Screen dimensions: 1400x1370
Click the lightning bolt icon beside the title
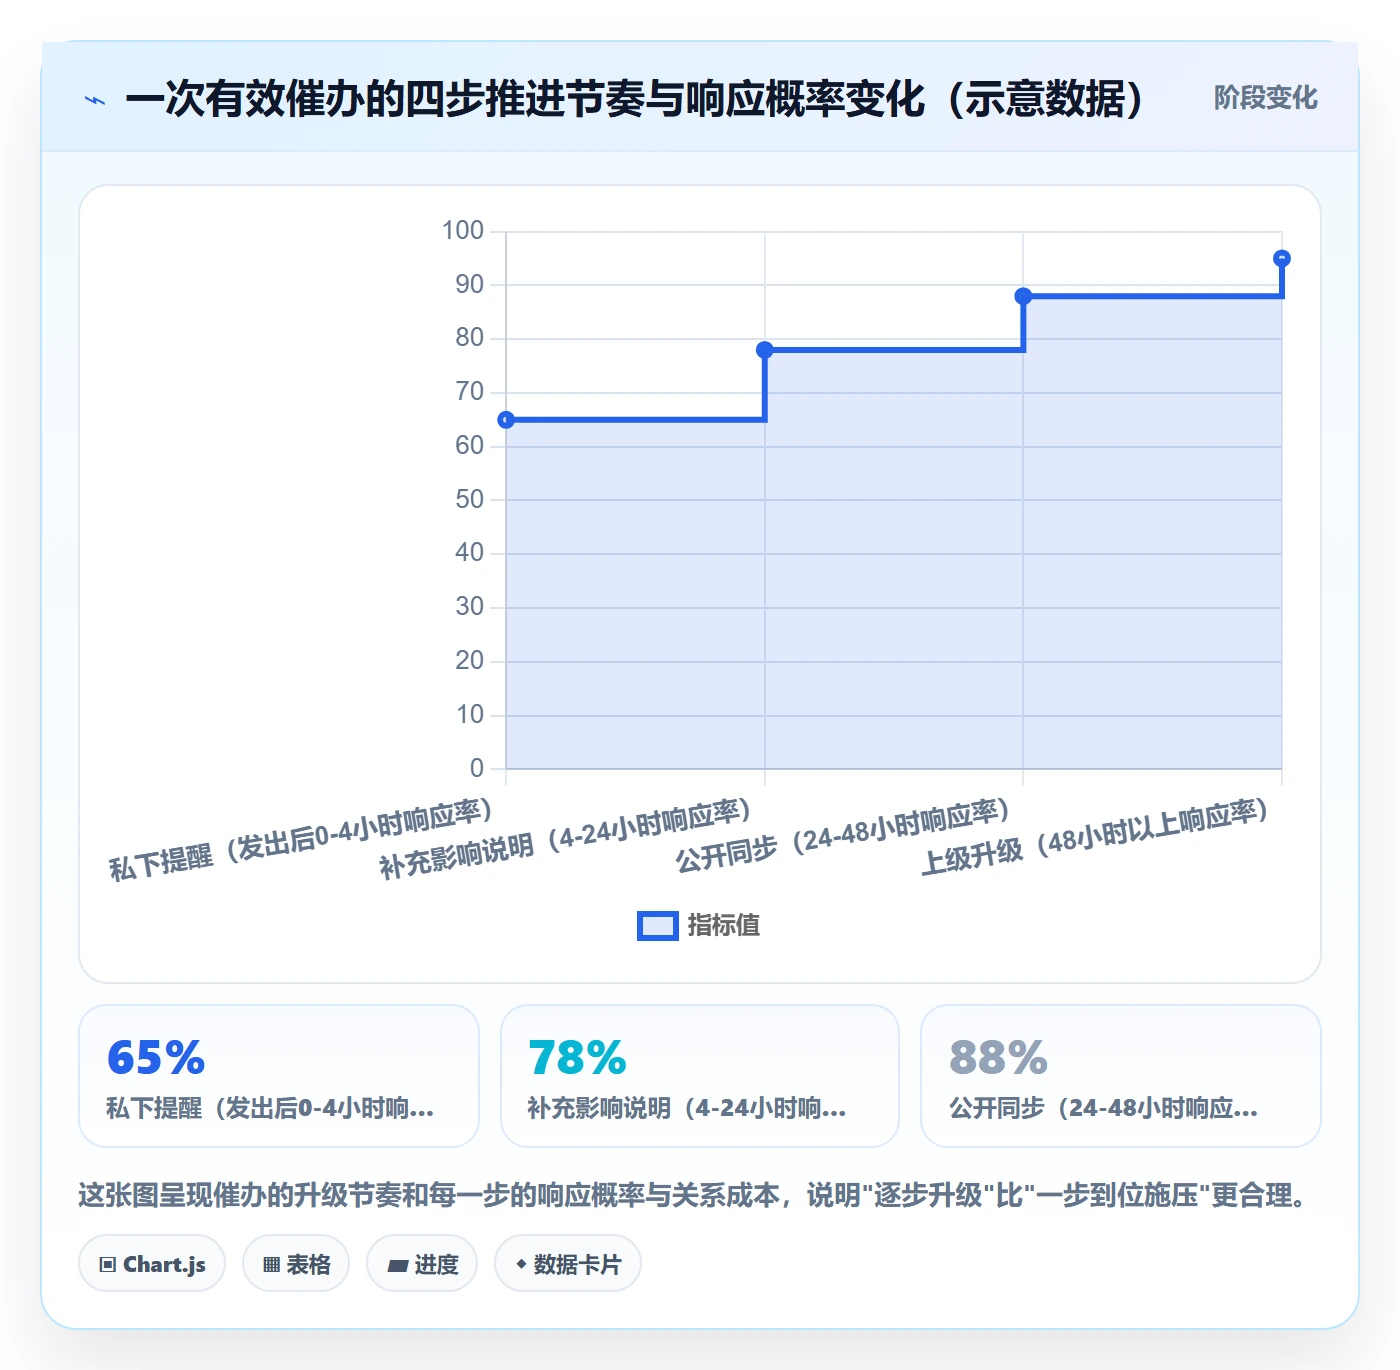[95, 100]
